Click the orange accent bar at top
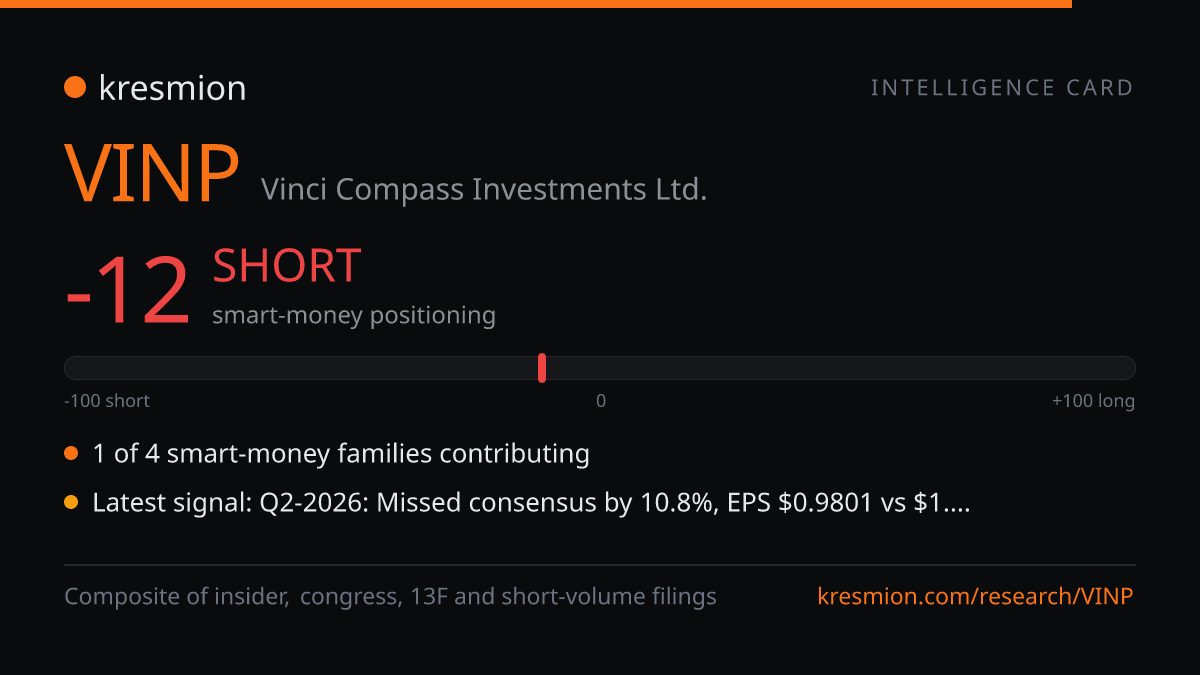Viewport: 1200px width, 675px height. [x=536, y=4]
